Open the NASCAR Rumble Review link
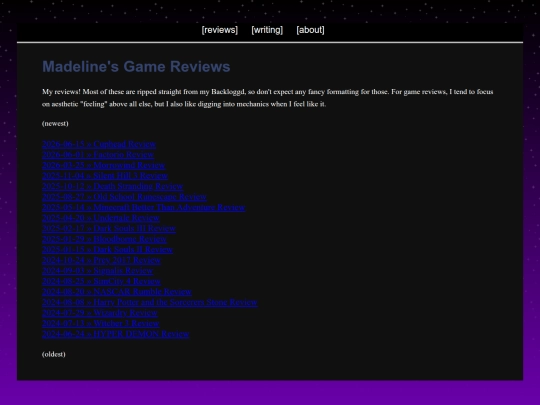540x405 pixels. pos(117,292)
